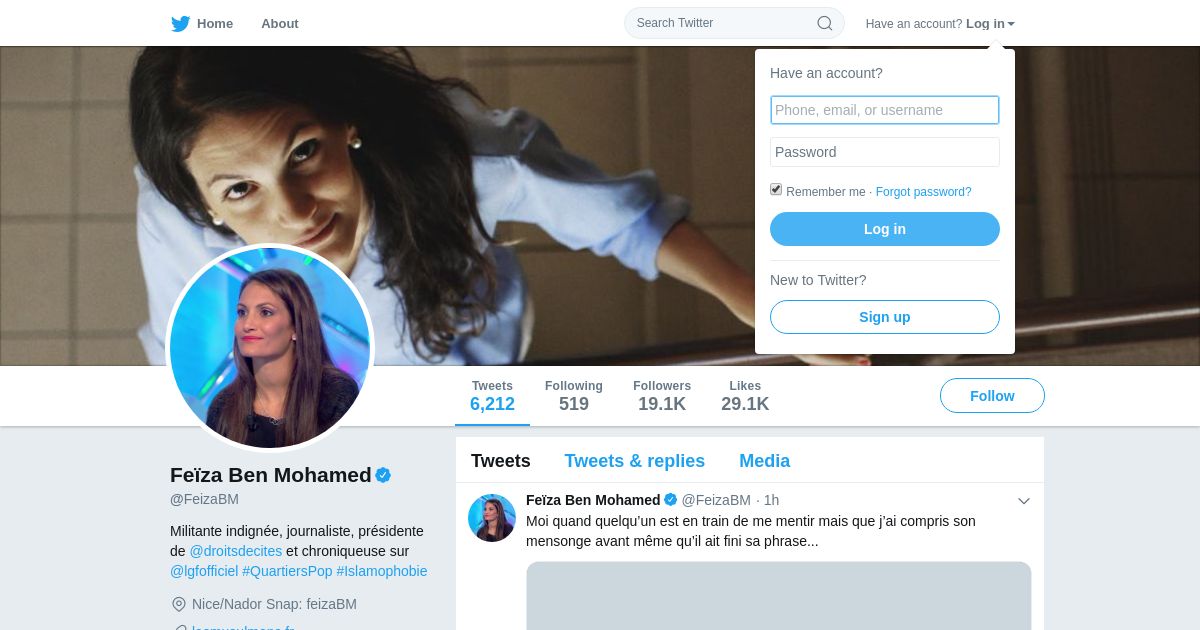Open the About menu item
Image resolution: width=1200 pixels, height=630 pixels.
point(280,23)
